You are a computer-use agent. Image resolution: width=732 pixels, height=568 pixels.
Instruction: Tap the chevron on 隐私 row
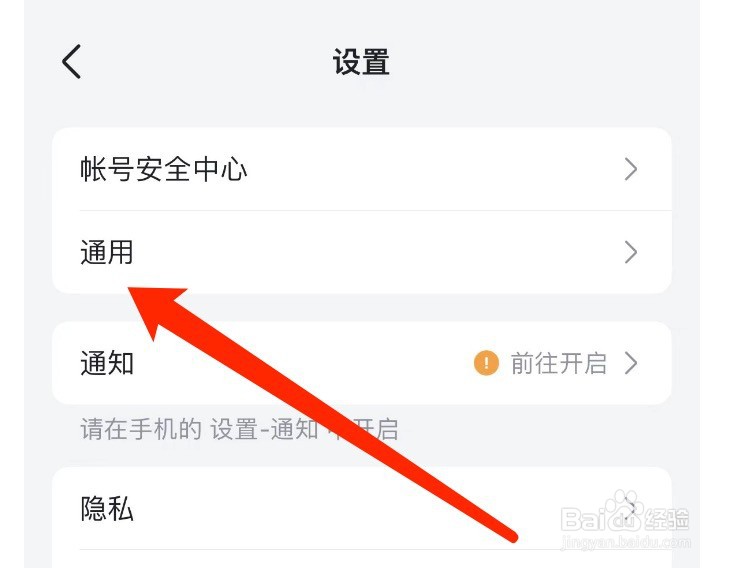631,508
